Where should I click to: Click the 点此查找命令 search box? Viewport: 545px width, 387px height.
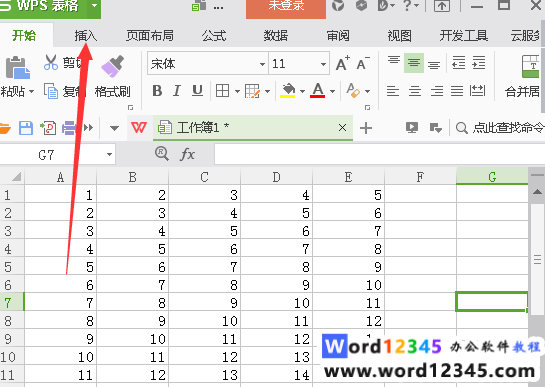[500, 128]
